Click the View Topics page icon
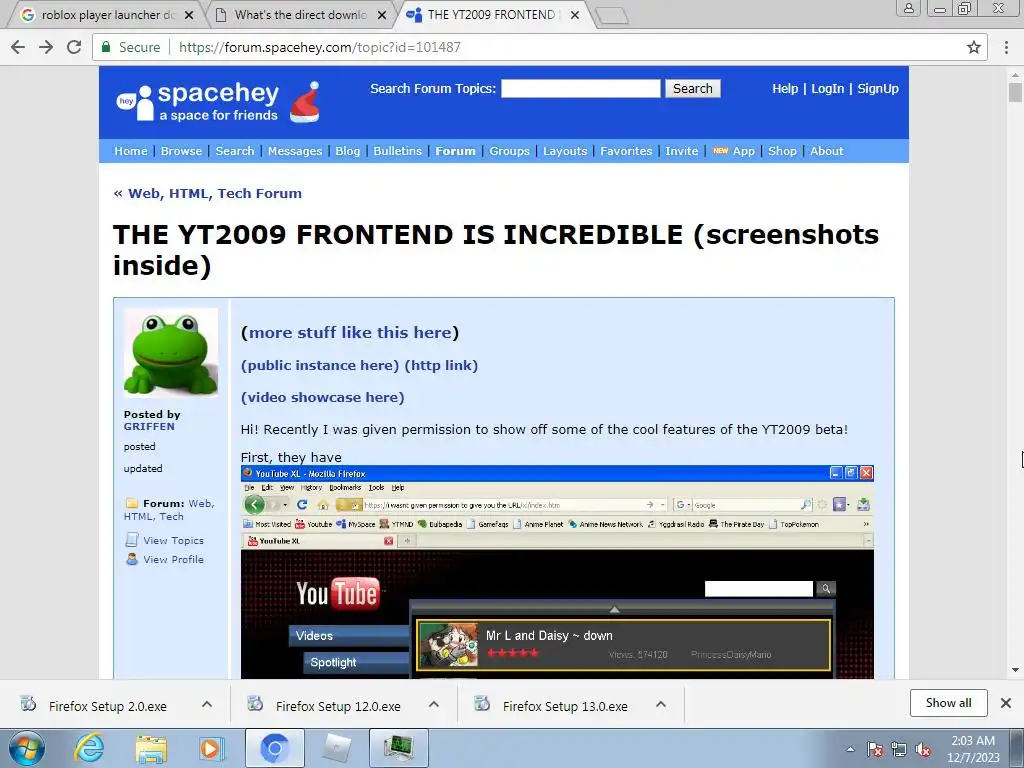1024x768 pixels. [131, 539]
